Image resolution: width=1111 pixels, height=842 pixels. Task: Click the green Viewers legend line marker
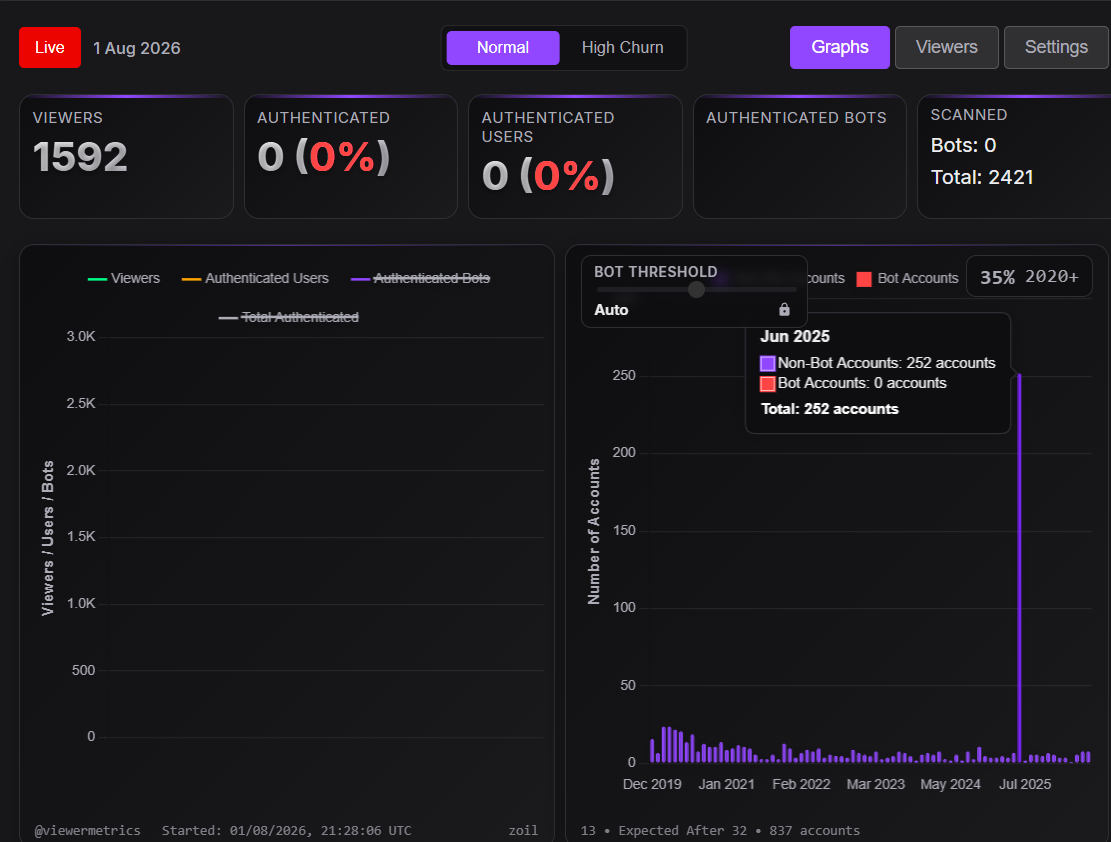[97, 279]
